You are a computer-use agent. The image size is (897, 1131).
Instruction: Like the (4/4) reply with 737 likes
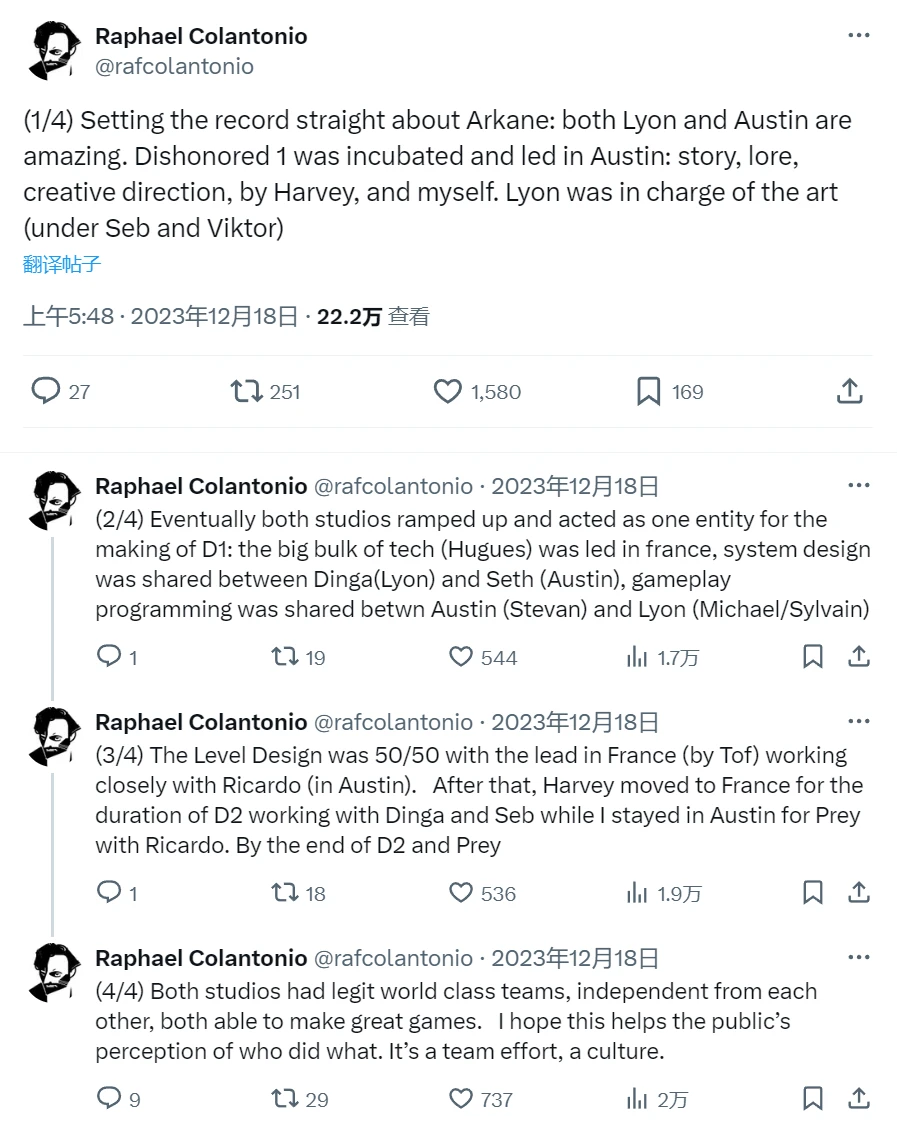(460, 1099)
